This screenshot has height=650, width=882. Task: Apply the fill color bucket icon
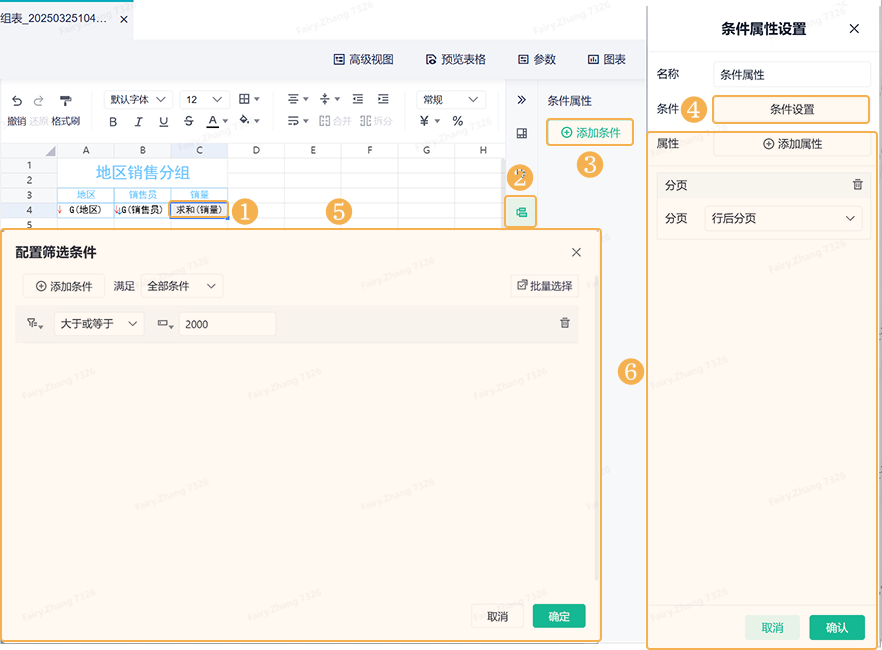(244, 120)
